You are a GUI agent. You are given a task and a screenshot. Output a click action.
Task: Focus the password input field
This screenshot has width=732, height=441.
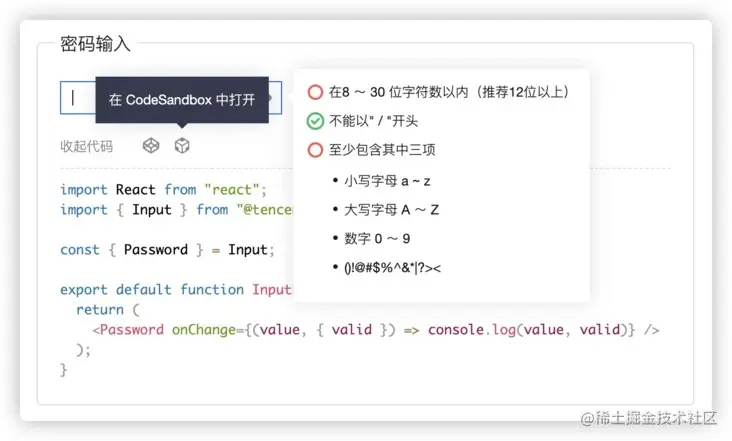click(x=80, y=97)
